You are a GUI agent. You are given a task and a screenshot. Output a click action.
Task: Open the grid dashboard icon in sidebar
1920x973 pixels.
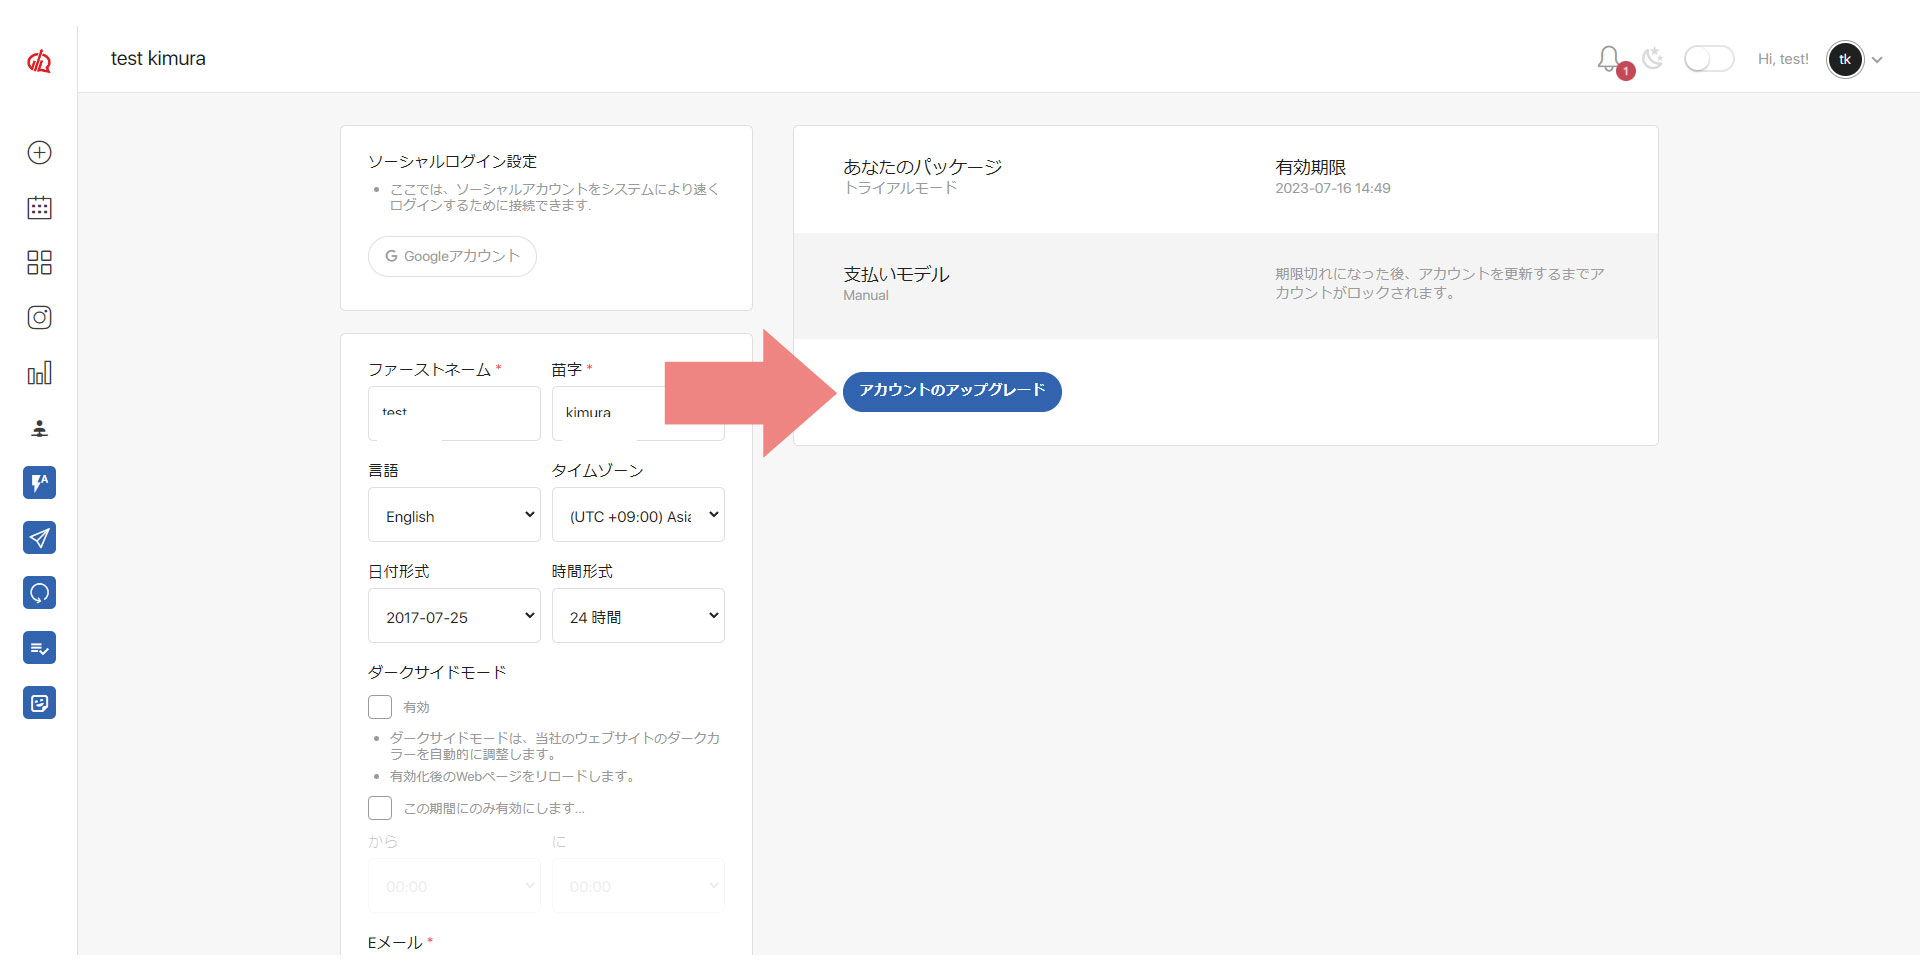pyautogui.click(x=39, y=263)
